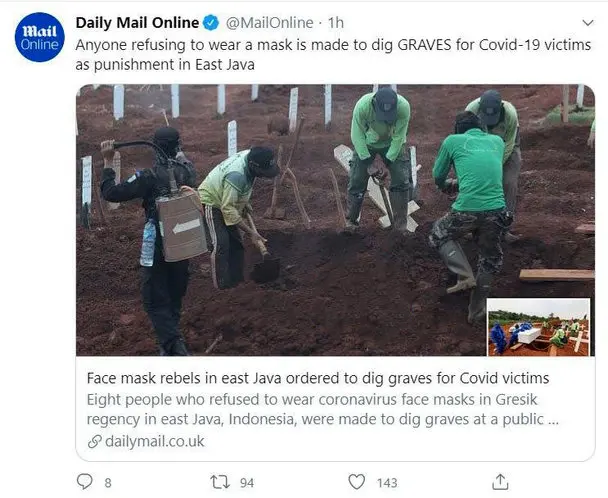The width and height of the screenshot is (608, 498).
Task: Click the like count 143
Action: click(x=386, y=483)
